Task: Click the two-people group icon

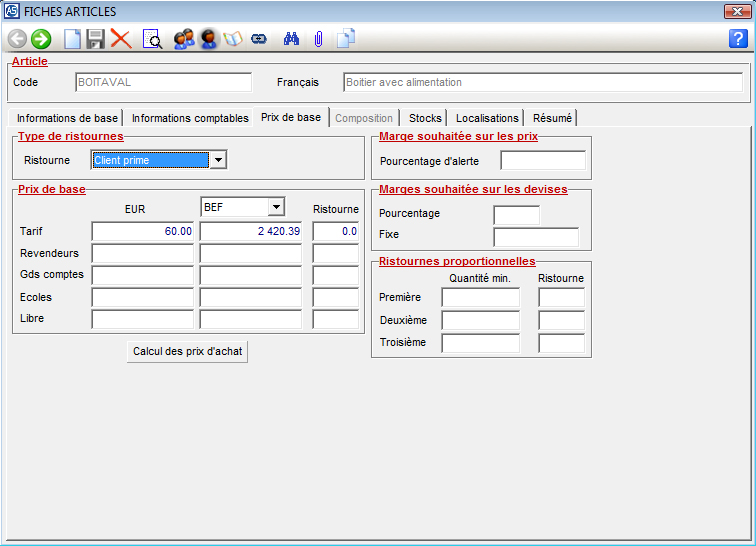Action: (x=184, y=39)
